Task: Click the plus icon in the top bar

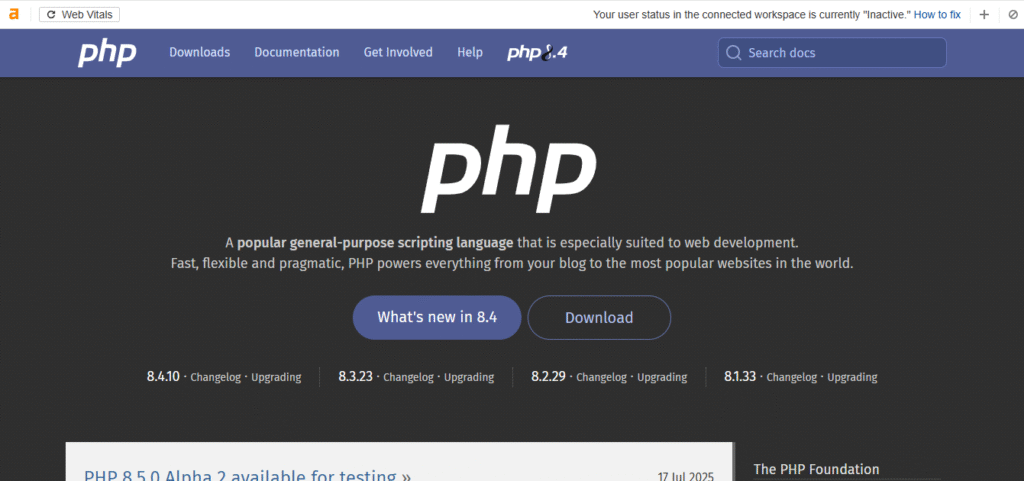Action: click(x=984, y=14)
